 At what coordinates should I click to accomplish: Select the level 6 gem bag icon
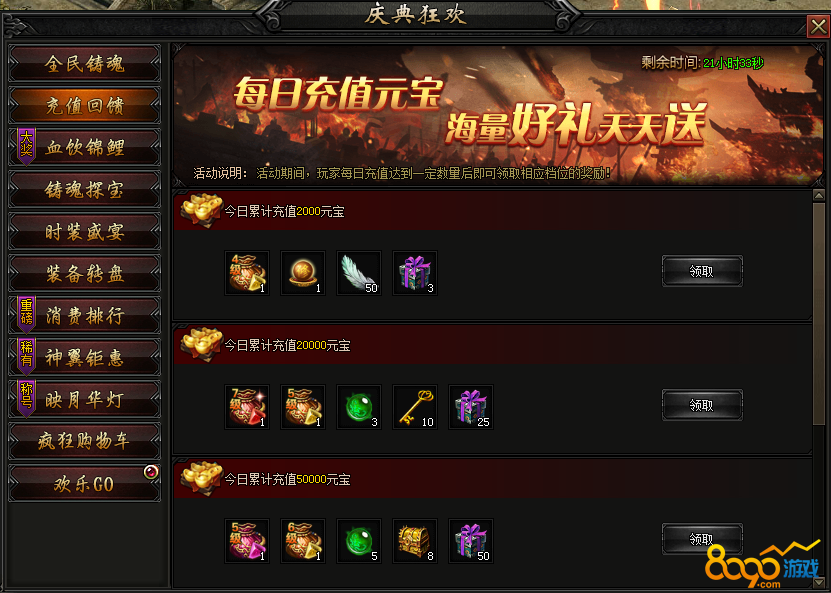coord(303,541)
